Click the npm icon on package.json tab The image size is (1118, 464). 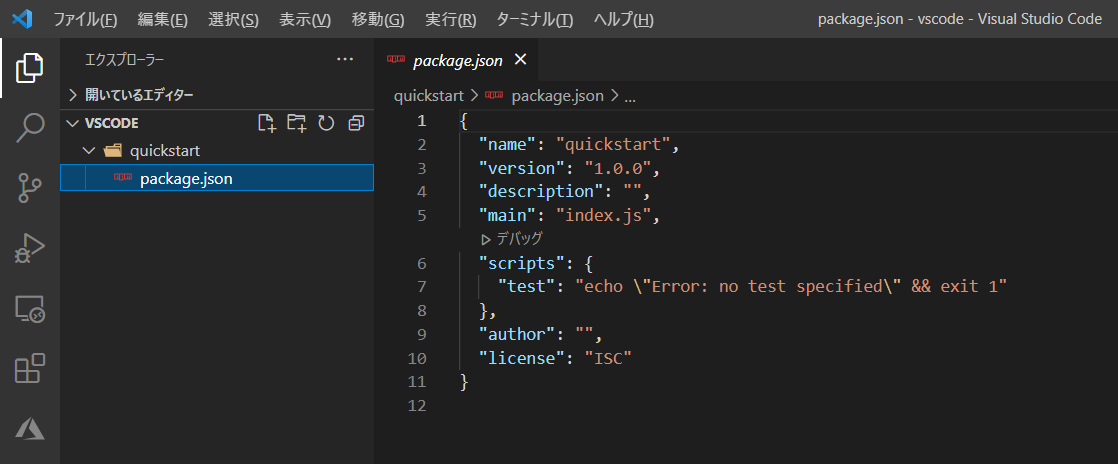pos(396,60)
